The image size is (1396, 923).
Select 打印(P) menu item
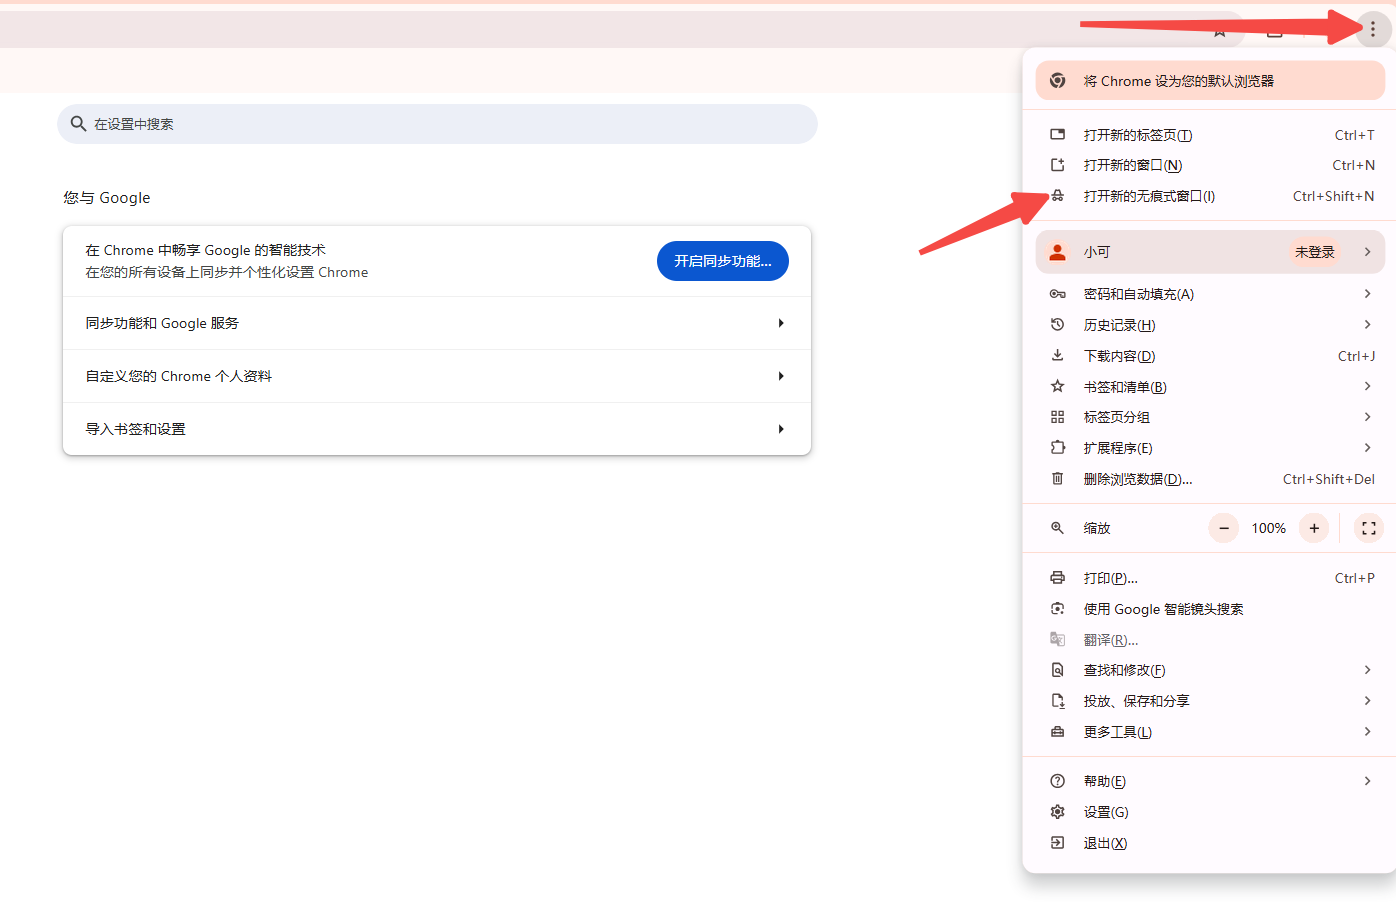coord(1210,578)
